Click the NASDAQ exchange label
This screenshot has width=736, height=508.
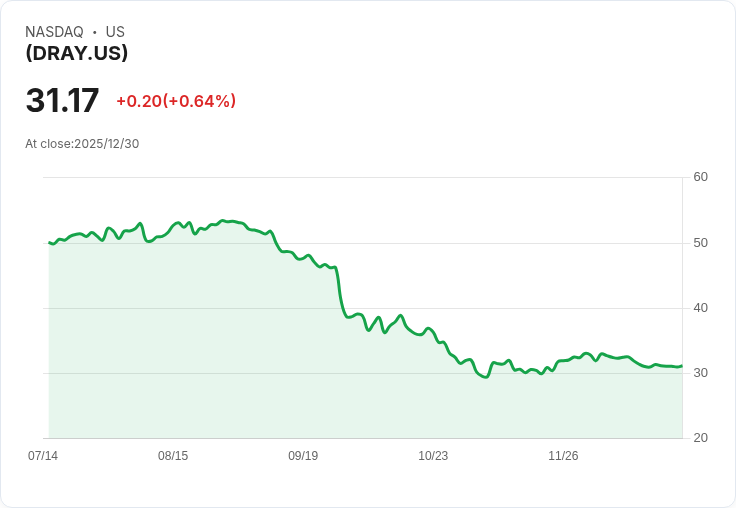pos(54,32)
